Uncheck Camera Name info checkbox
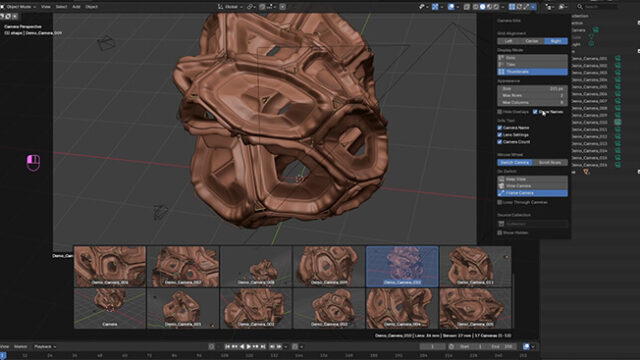 (500, 127)
